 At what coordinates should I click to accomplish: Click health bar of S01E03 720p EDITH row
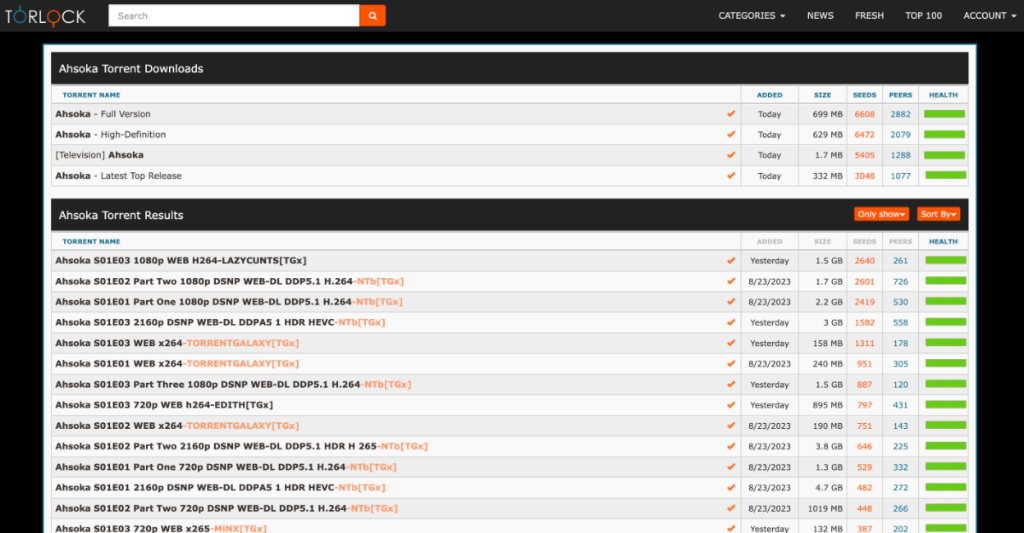pyautogui.click(x=946, y=405)
